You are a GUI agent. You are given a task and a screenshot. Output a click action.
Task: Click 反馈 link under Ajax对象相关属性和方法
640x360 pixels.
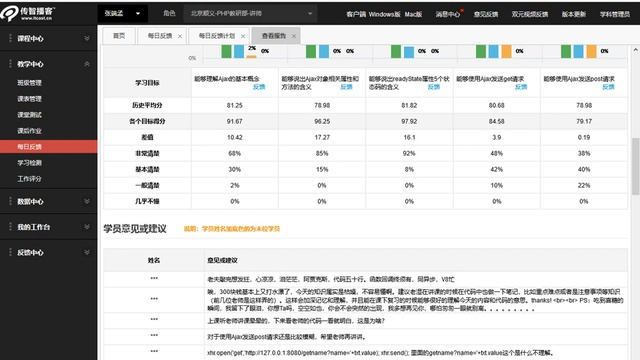[x=347, y=87]
